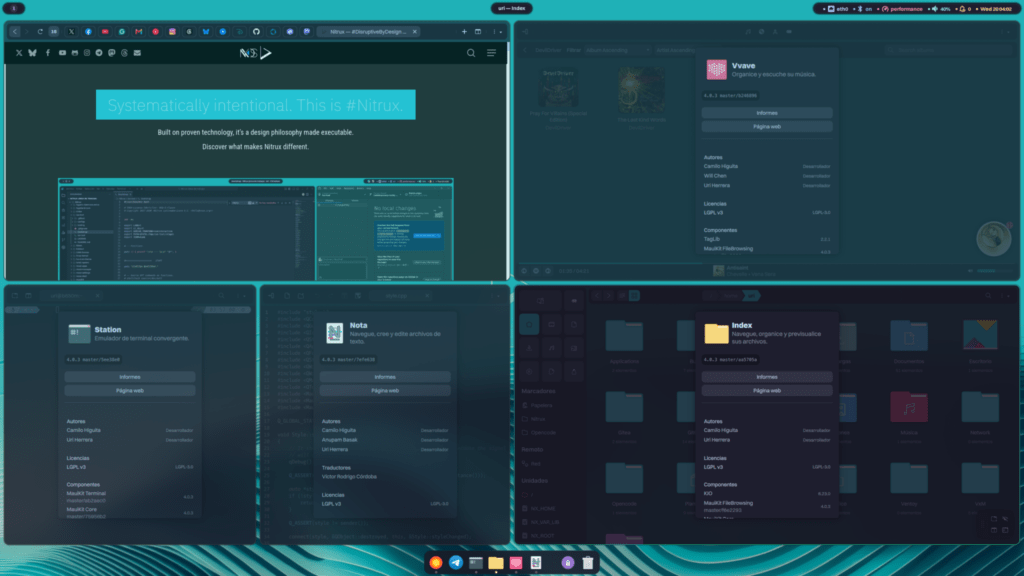
Task: Open Nitrux X social link on page
Action: pos(19,53)
